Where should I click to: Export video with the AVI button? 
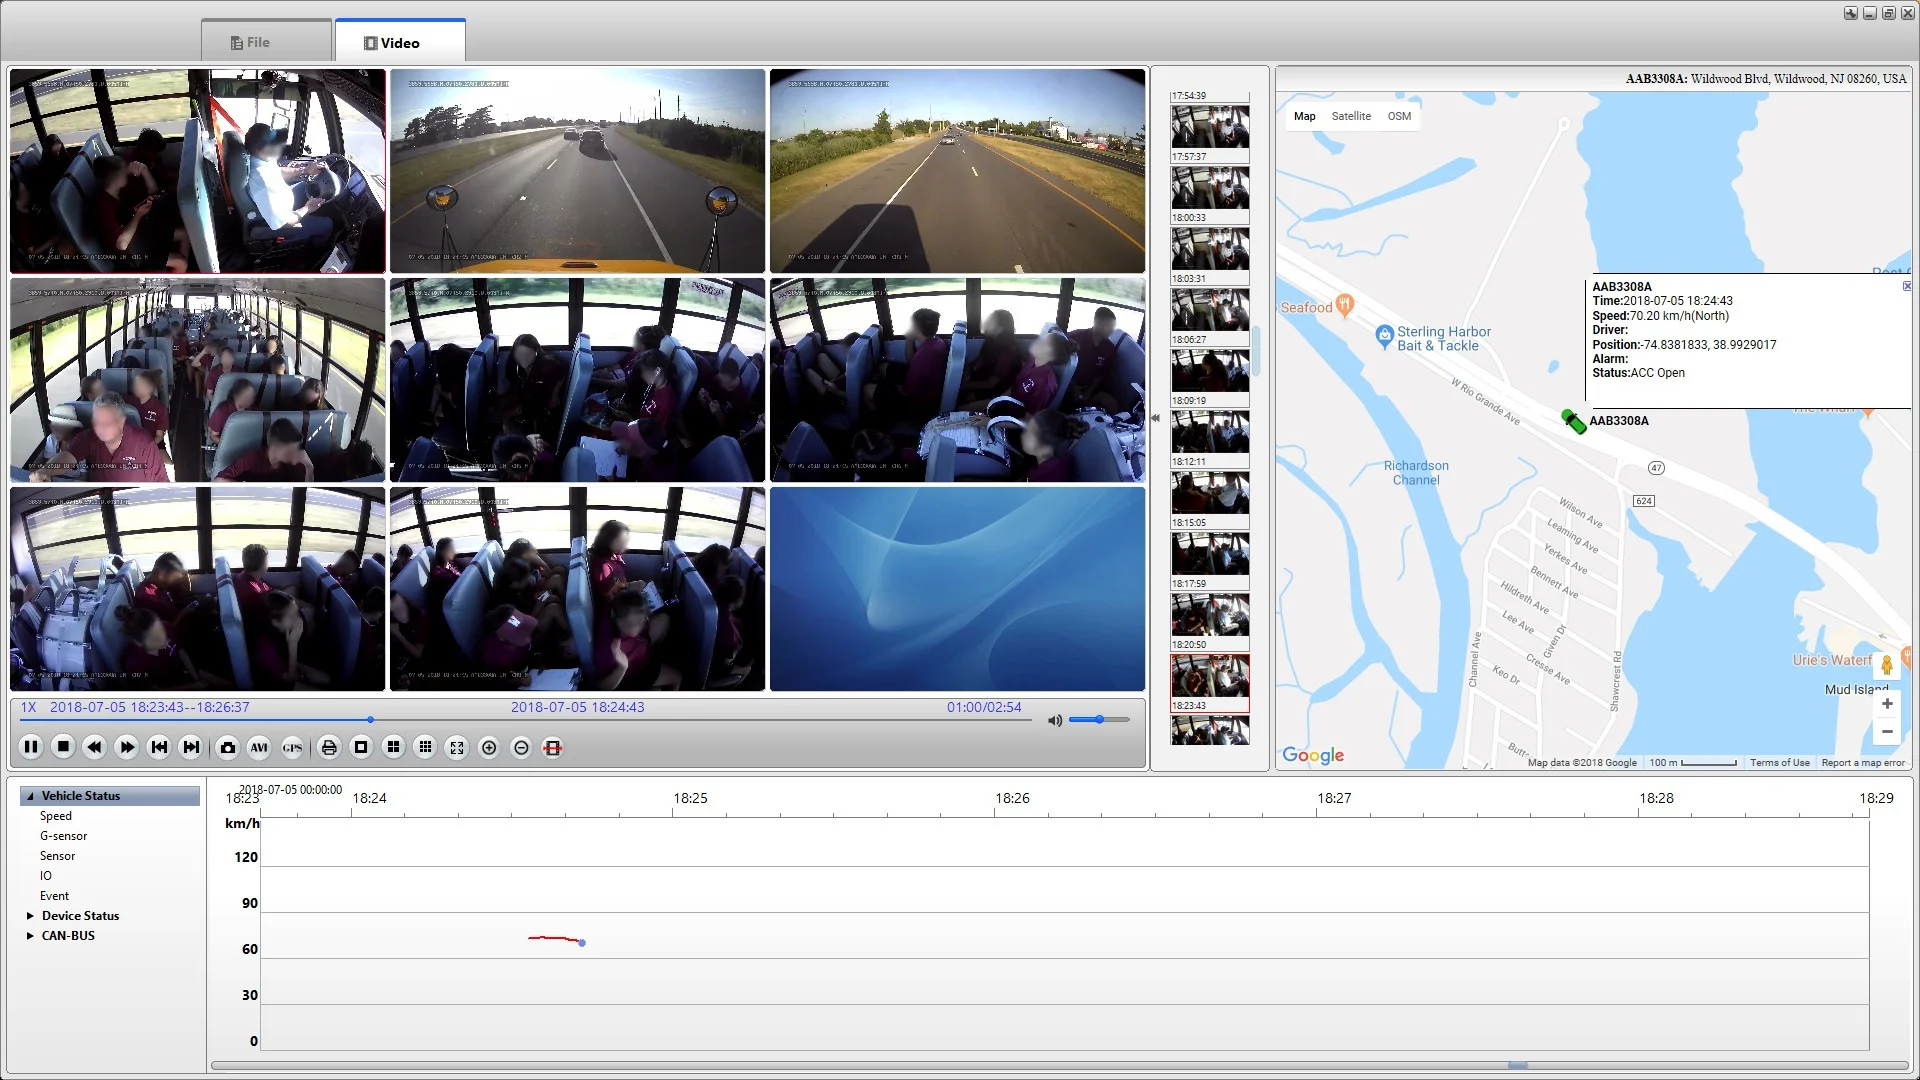point(260,747)
